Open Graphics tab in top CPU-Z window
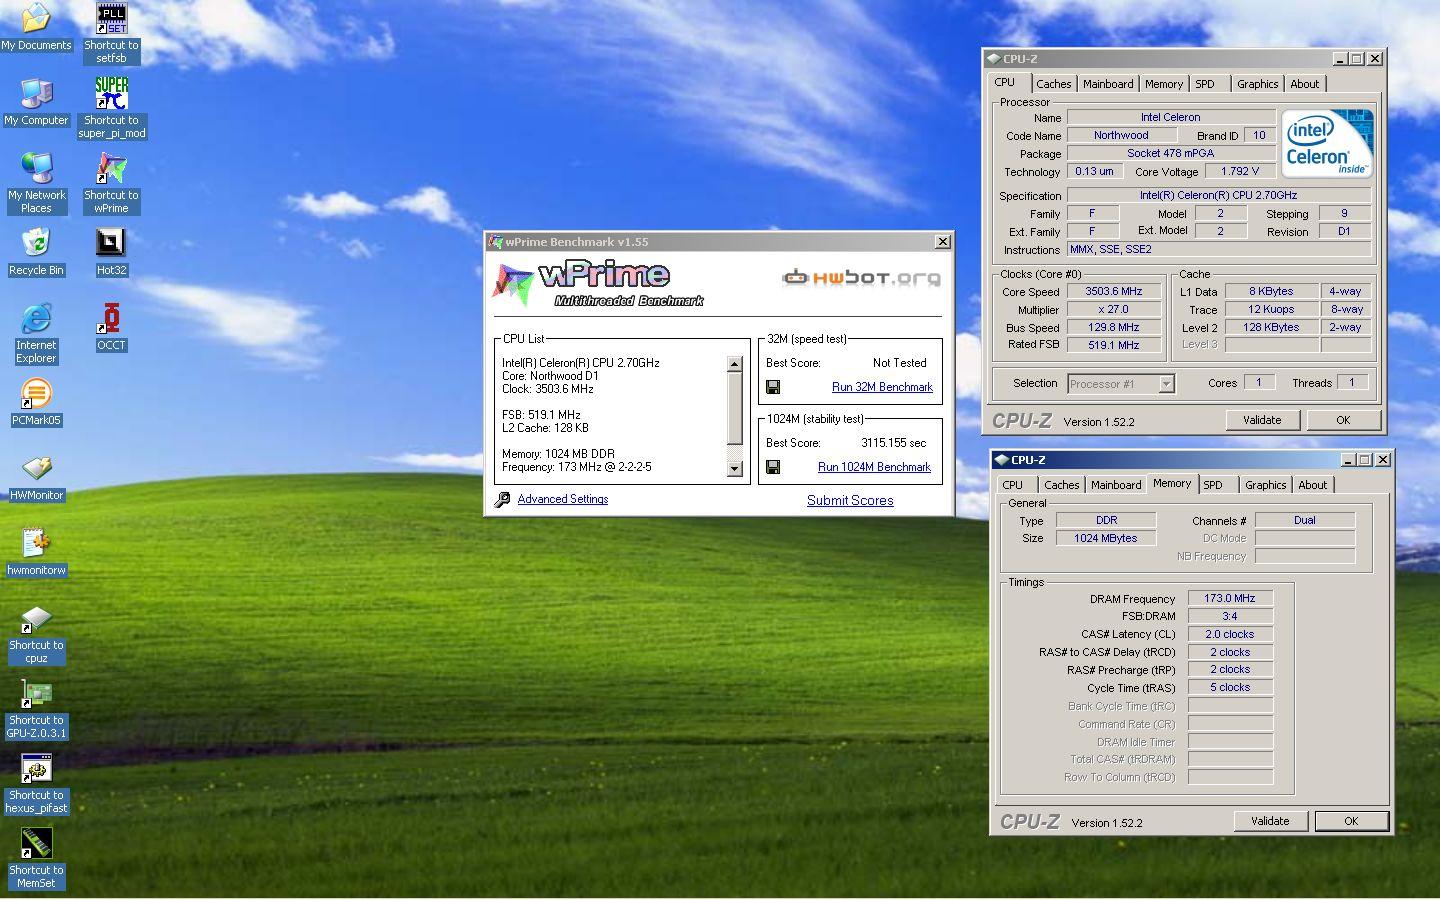The width and height of the screenshot is (1440, 900). coord(1257,84)
